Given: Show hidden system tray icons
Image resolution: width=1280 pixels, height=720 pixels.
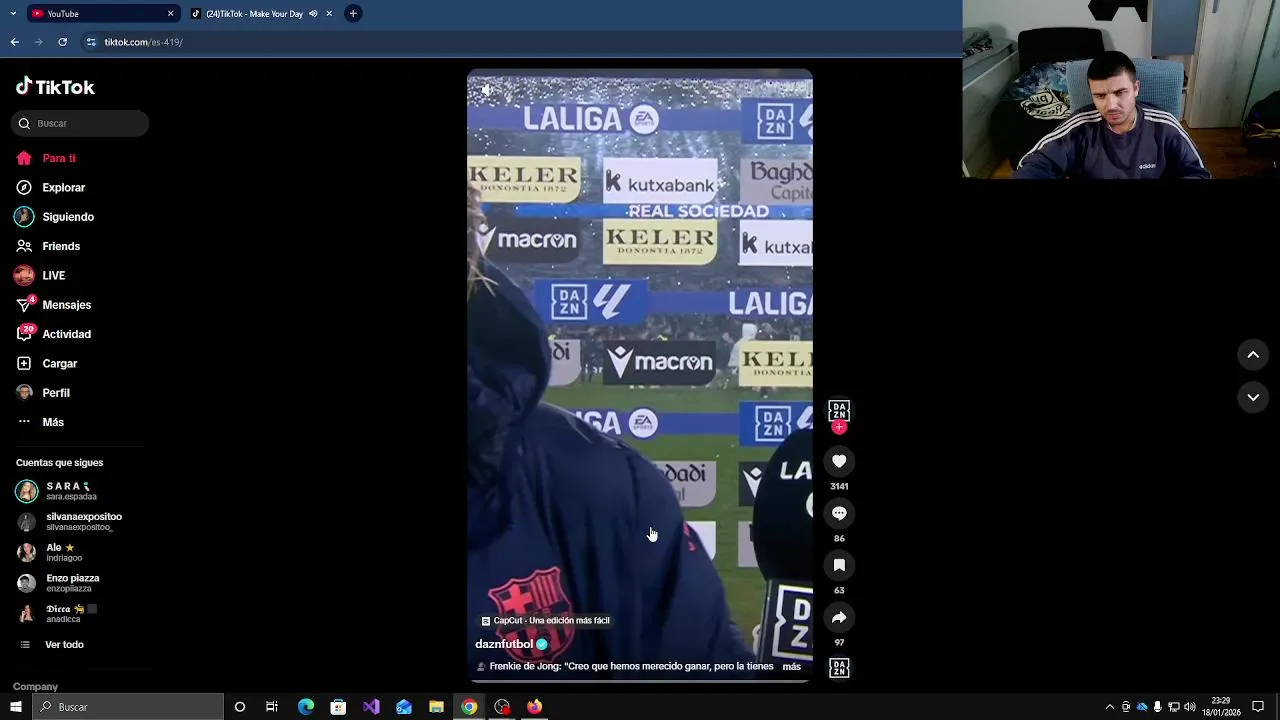Looking at the screenshot, I should coord(1109,707).
